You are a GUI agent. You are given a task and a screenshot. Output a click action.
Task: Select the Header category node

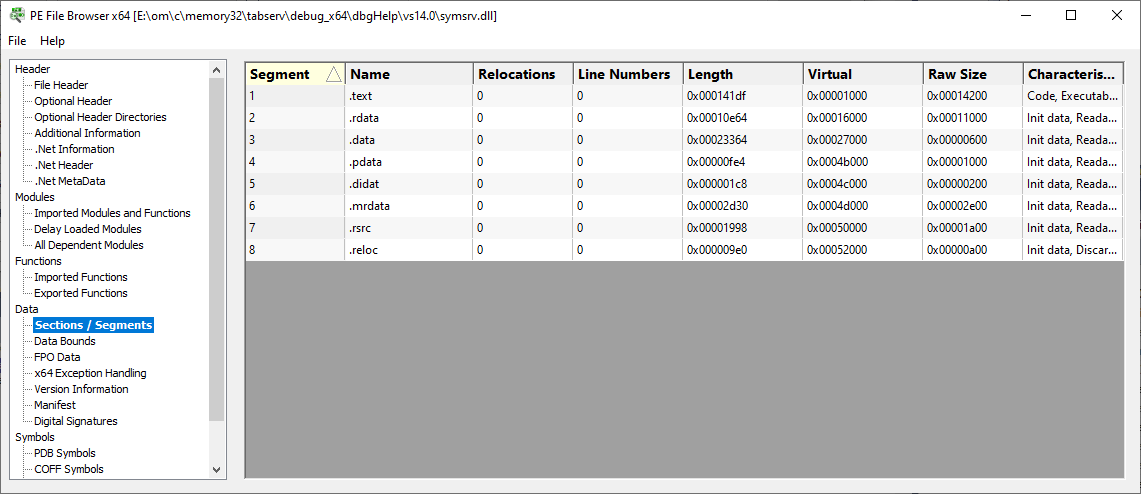33,69
